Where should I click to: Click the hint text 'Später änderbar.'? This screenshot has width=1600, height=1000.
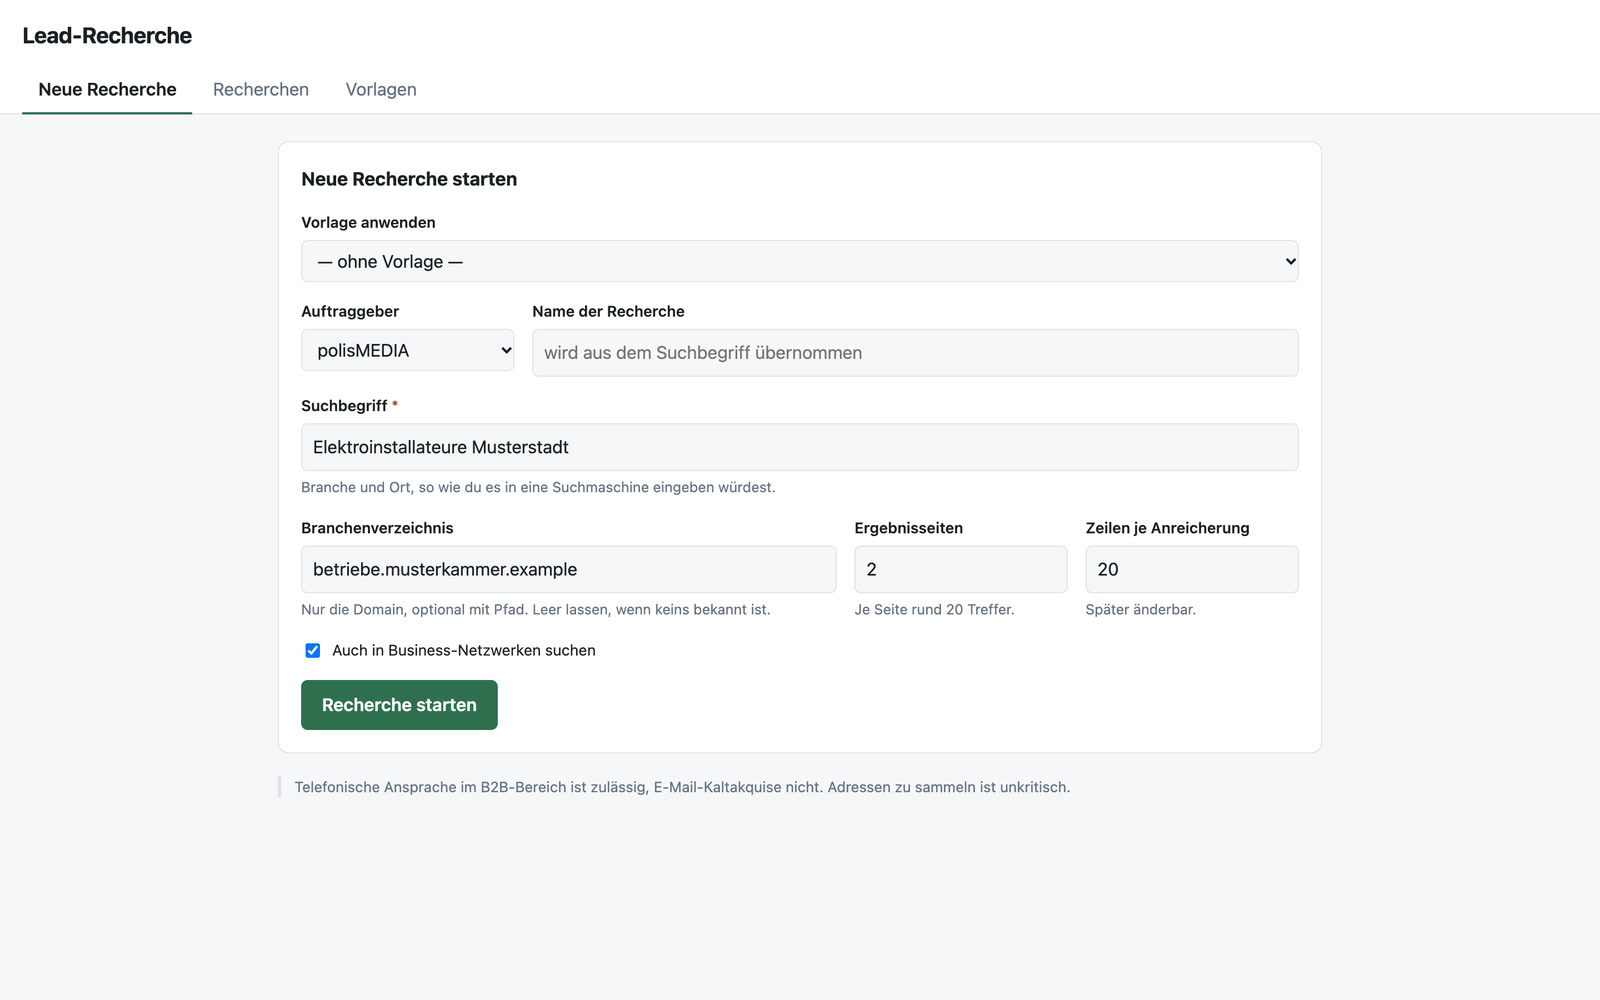(1140, 609)
